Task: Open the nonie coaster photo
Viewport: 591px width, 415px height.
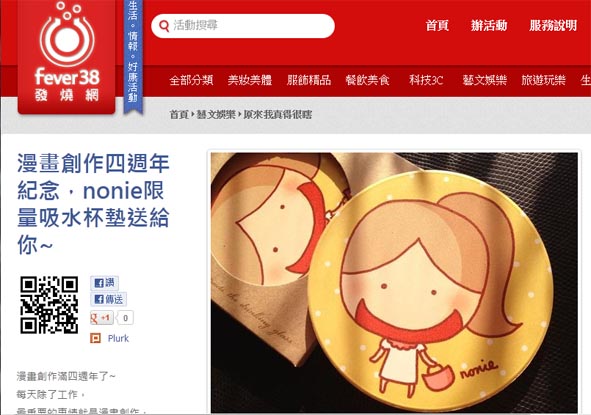Action: tap(394, 282)
